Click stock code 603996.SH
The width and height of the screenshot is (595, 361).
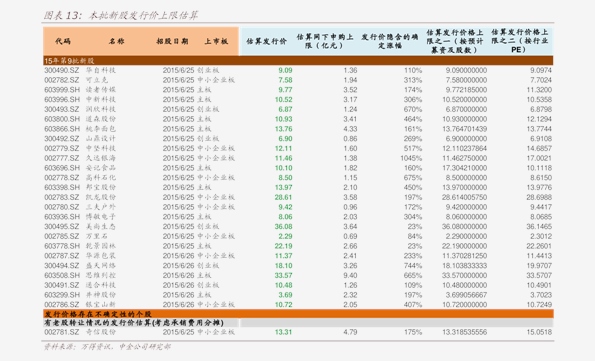coord(62,99)
